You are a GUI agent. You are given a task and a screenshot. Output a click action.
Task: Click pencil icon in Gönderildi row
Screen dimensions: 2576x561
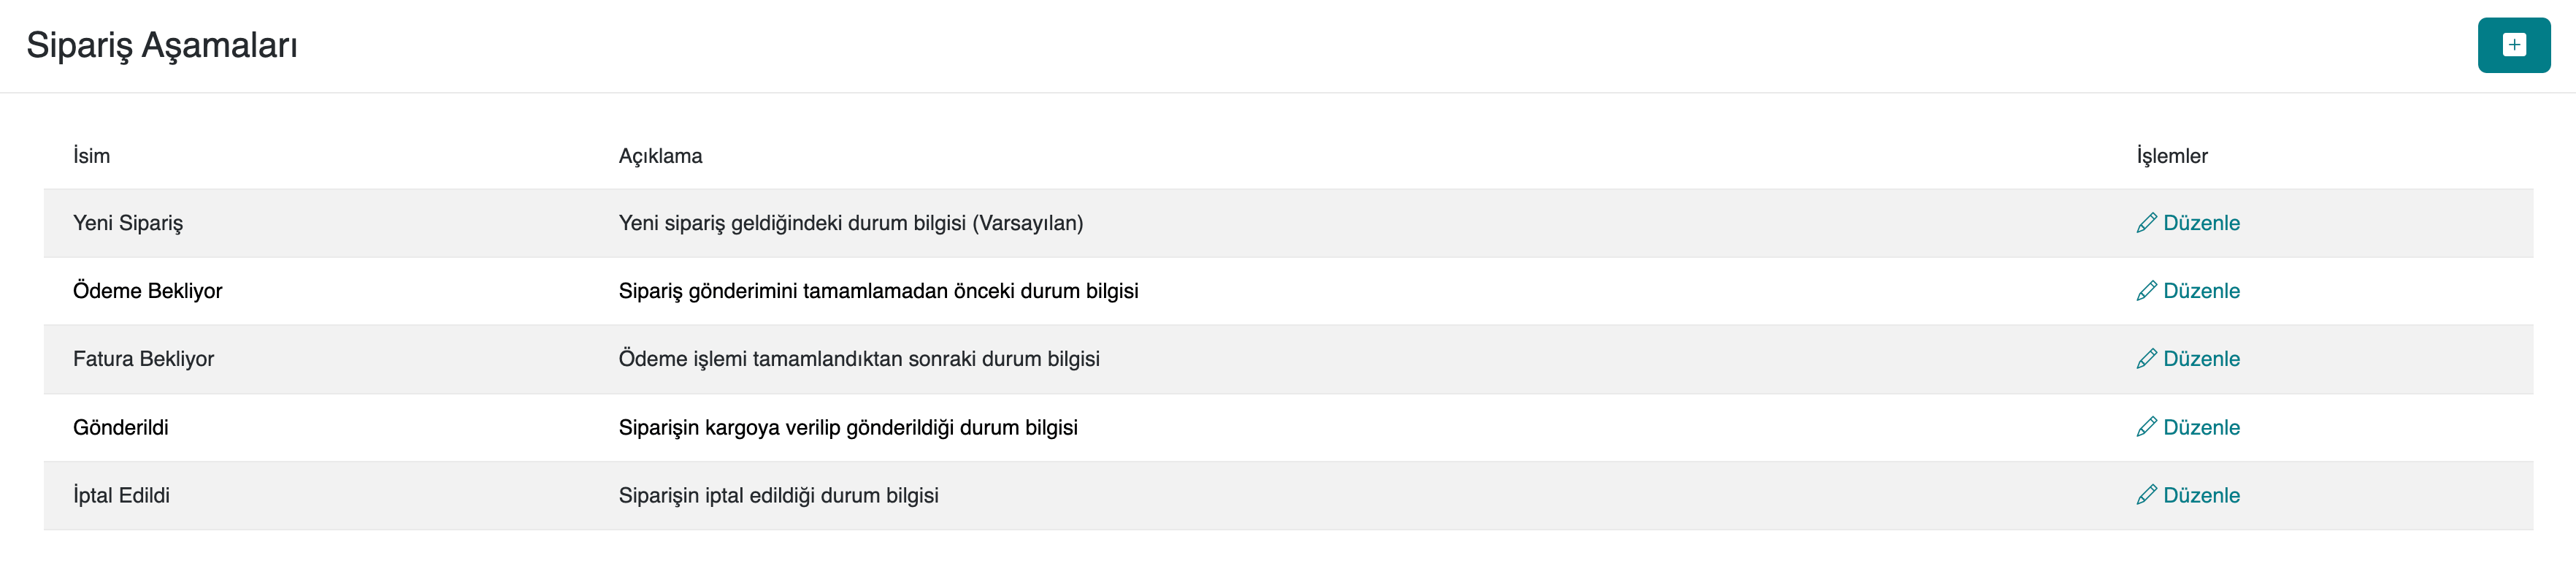2146,427
